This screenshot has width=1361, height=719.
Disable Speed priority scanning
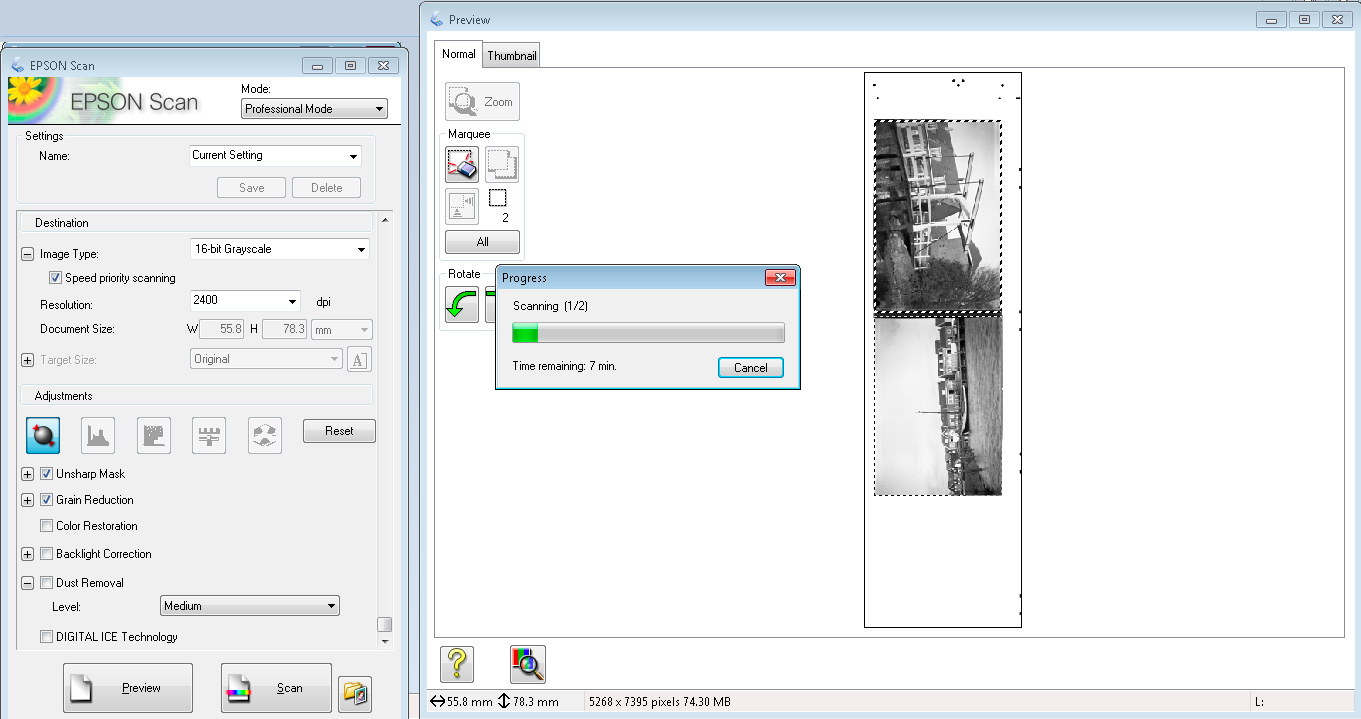[56, 278]
